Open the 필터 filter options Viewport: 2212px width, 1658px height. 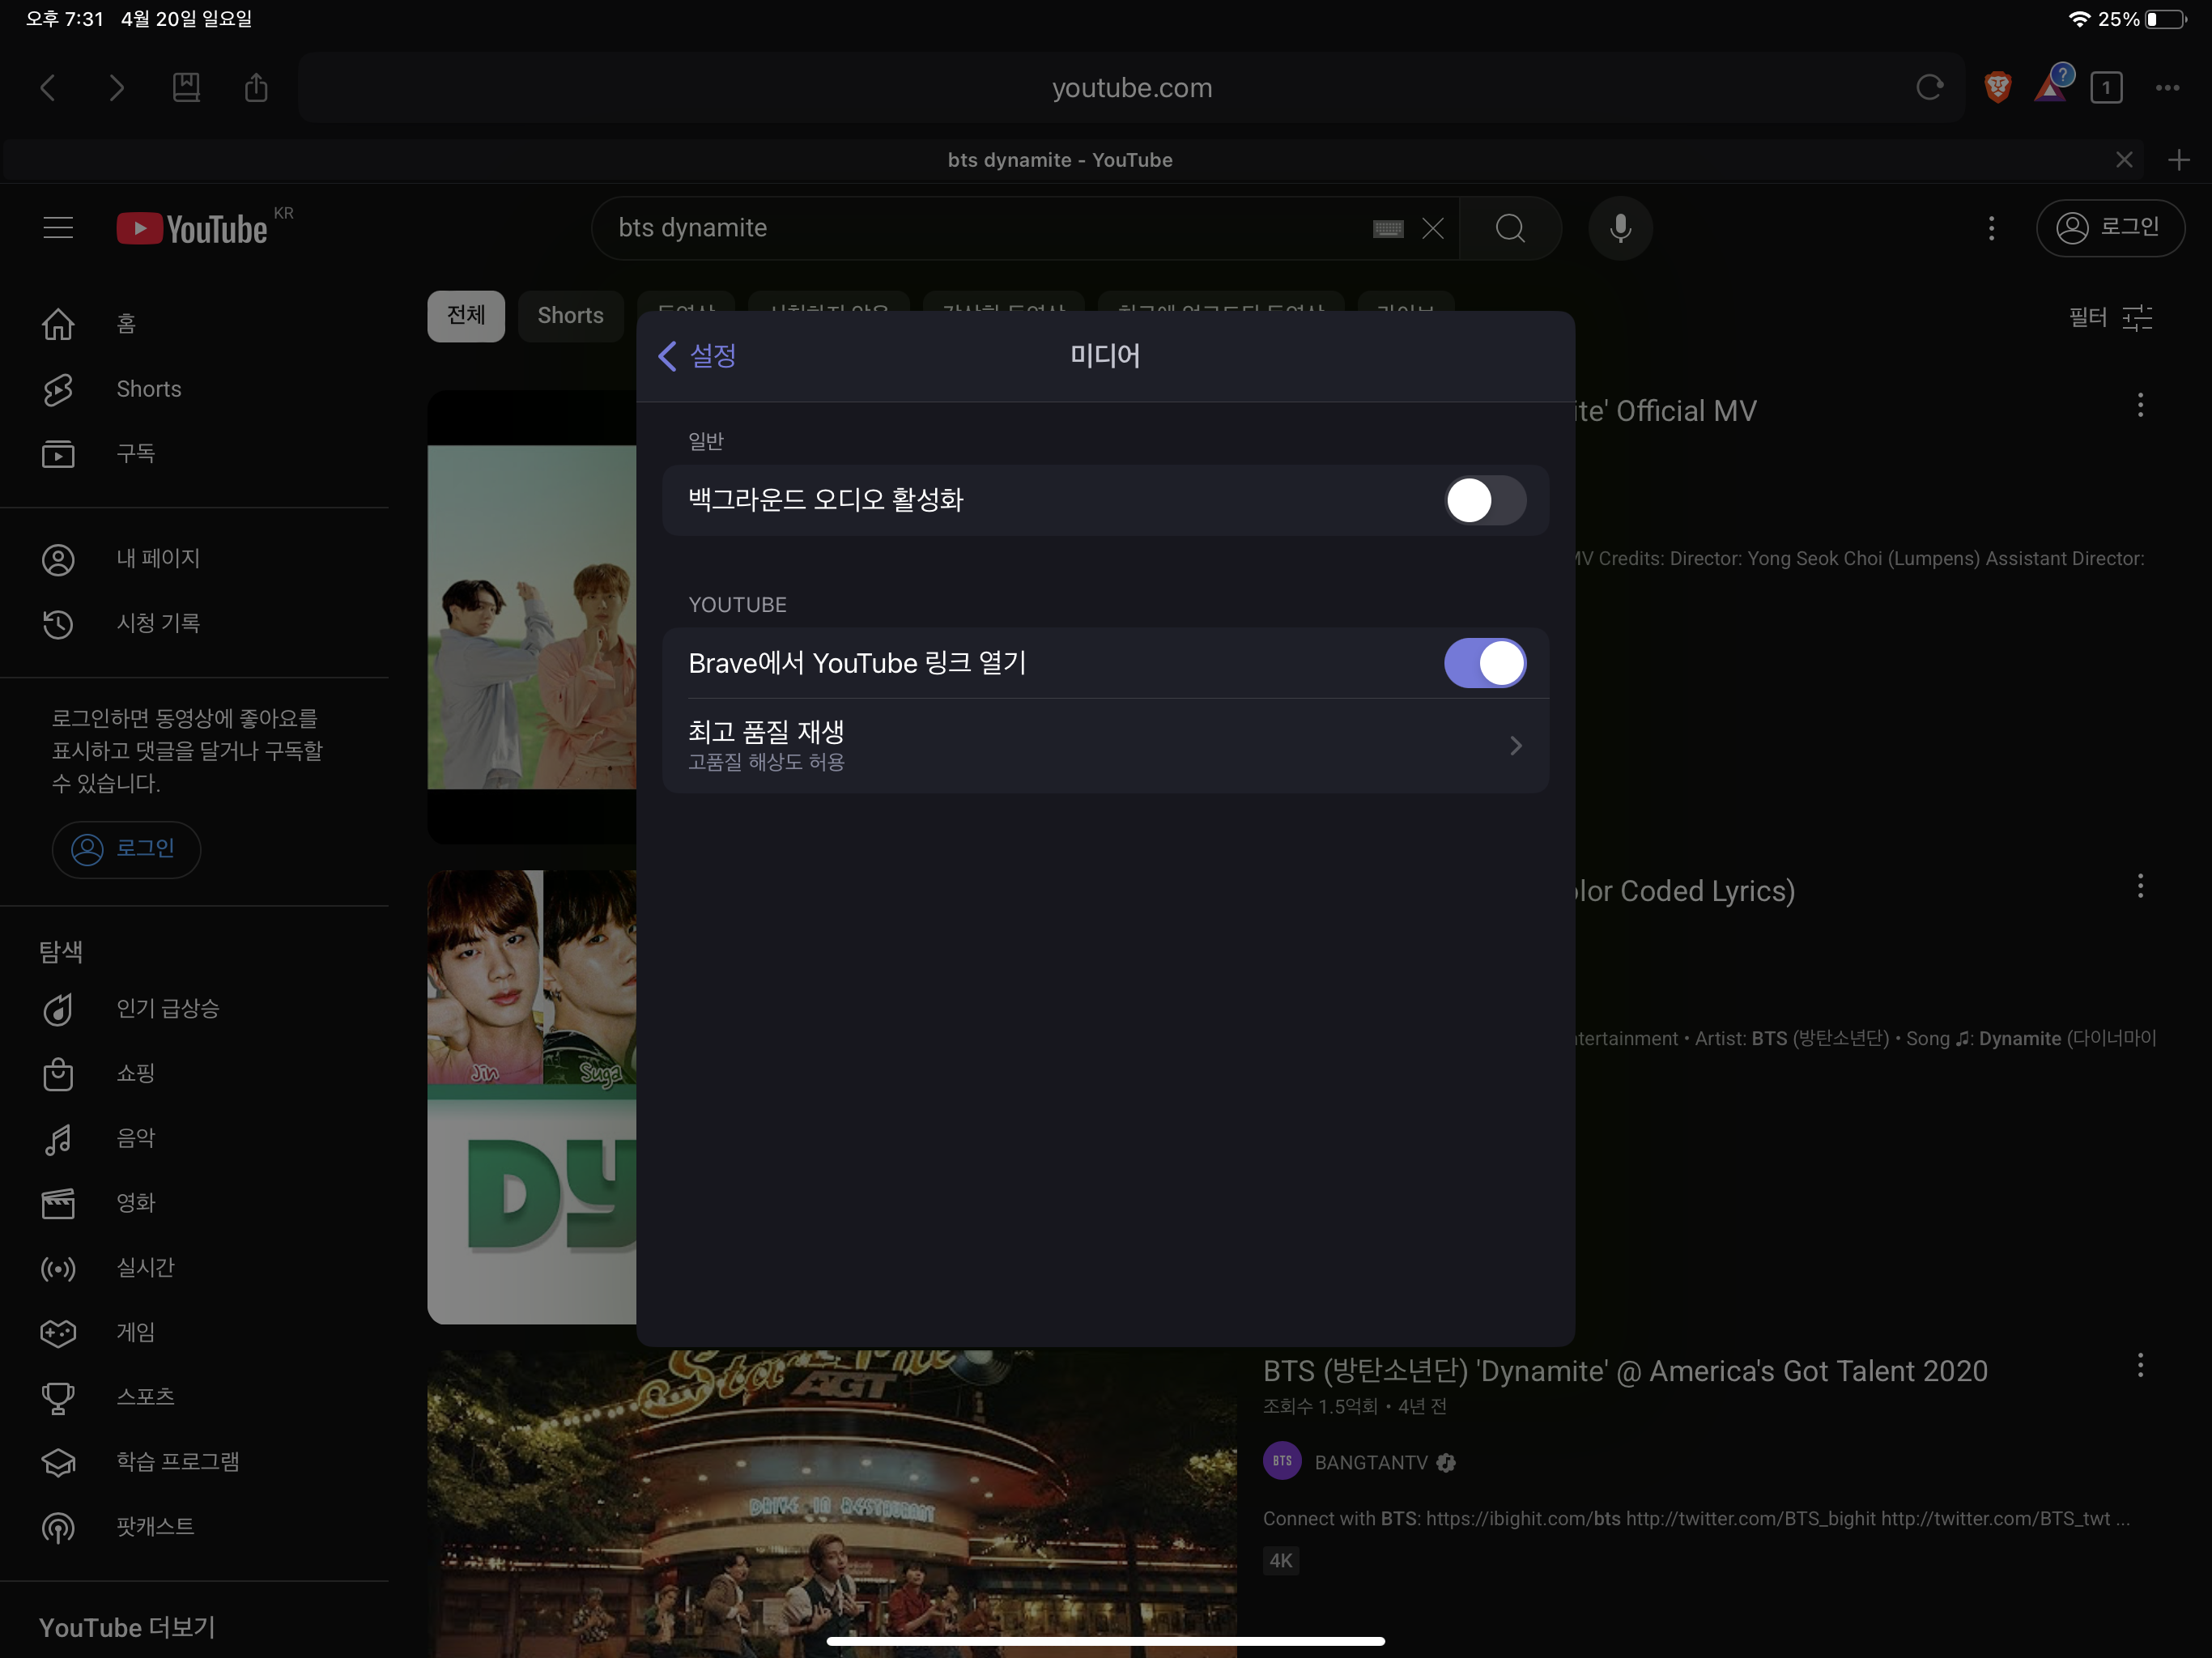pyautogui.click(x=2110, y=318)
